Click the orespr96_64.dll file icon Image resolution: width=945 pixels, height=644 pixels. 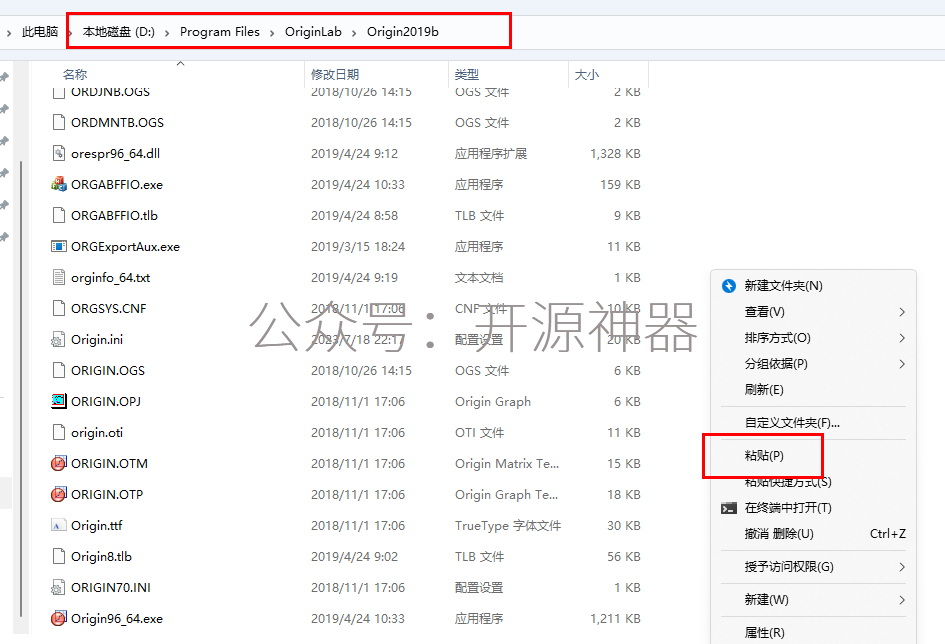pos(58,153)
